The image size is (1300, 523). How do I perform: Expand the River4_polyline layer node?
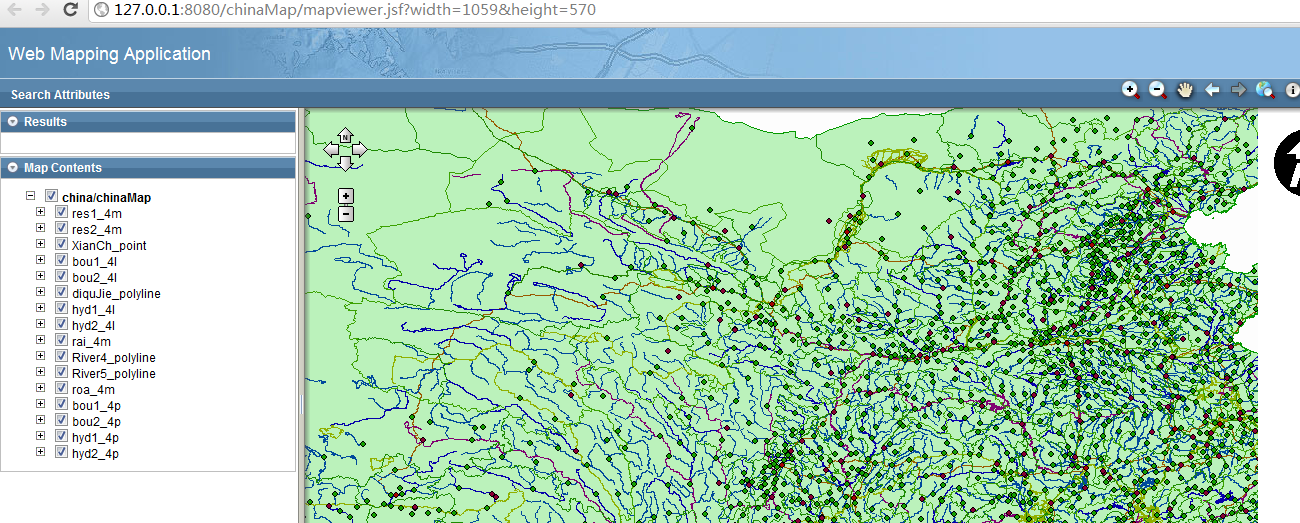point(41,357)
